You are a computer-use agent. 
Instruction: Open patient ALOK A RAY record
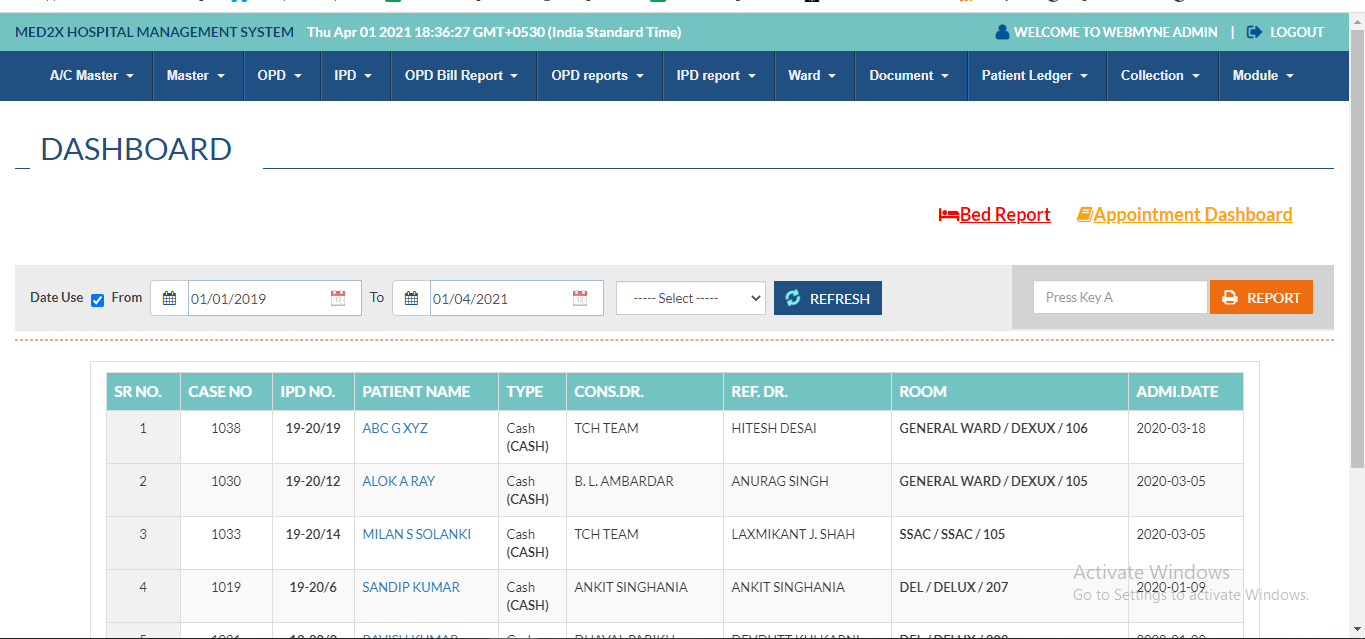[x=399, y=481]
